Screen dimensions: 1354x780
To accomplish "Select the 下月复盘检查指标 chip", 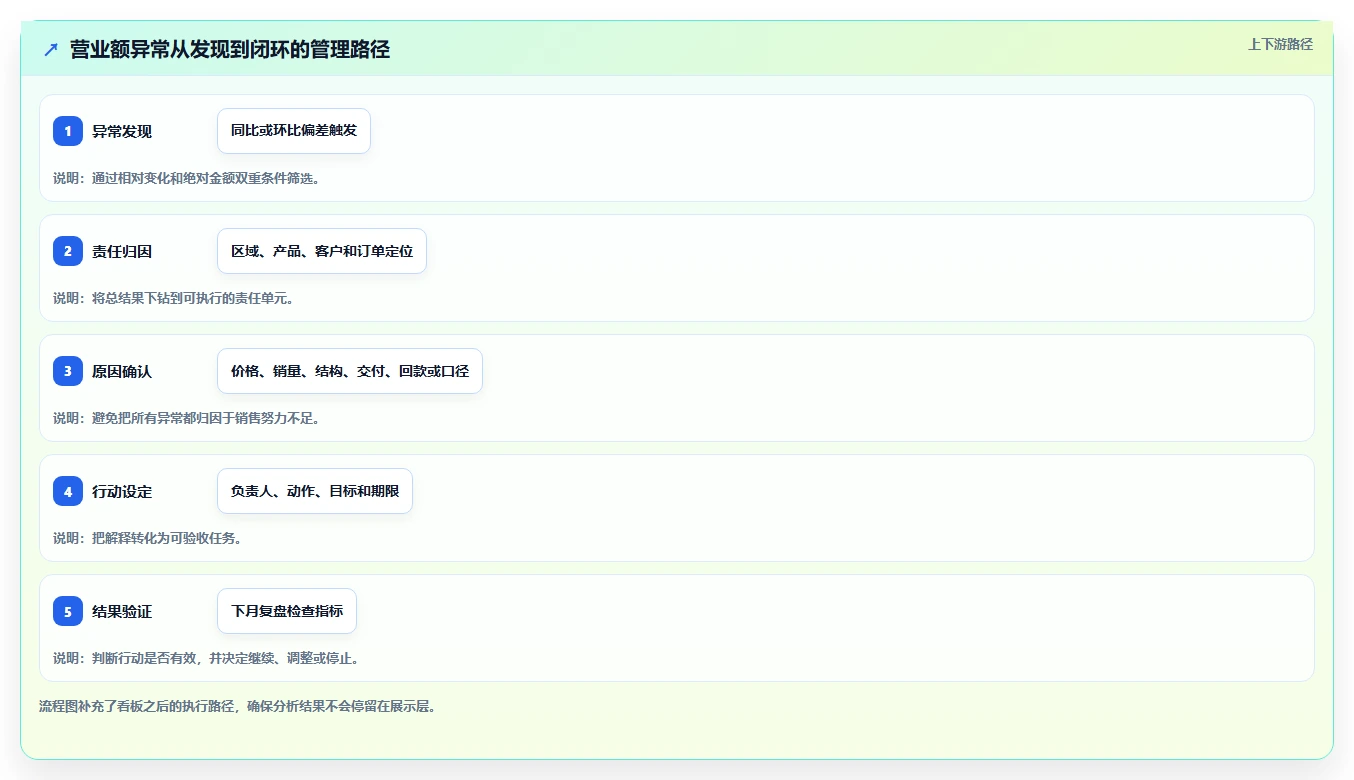I will [x=287, y=611].
